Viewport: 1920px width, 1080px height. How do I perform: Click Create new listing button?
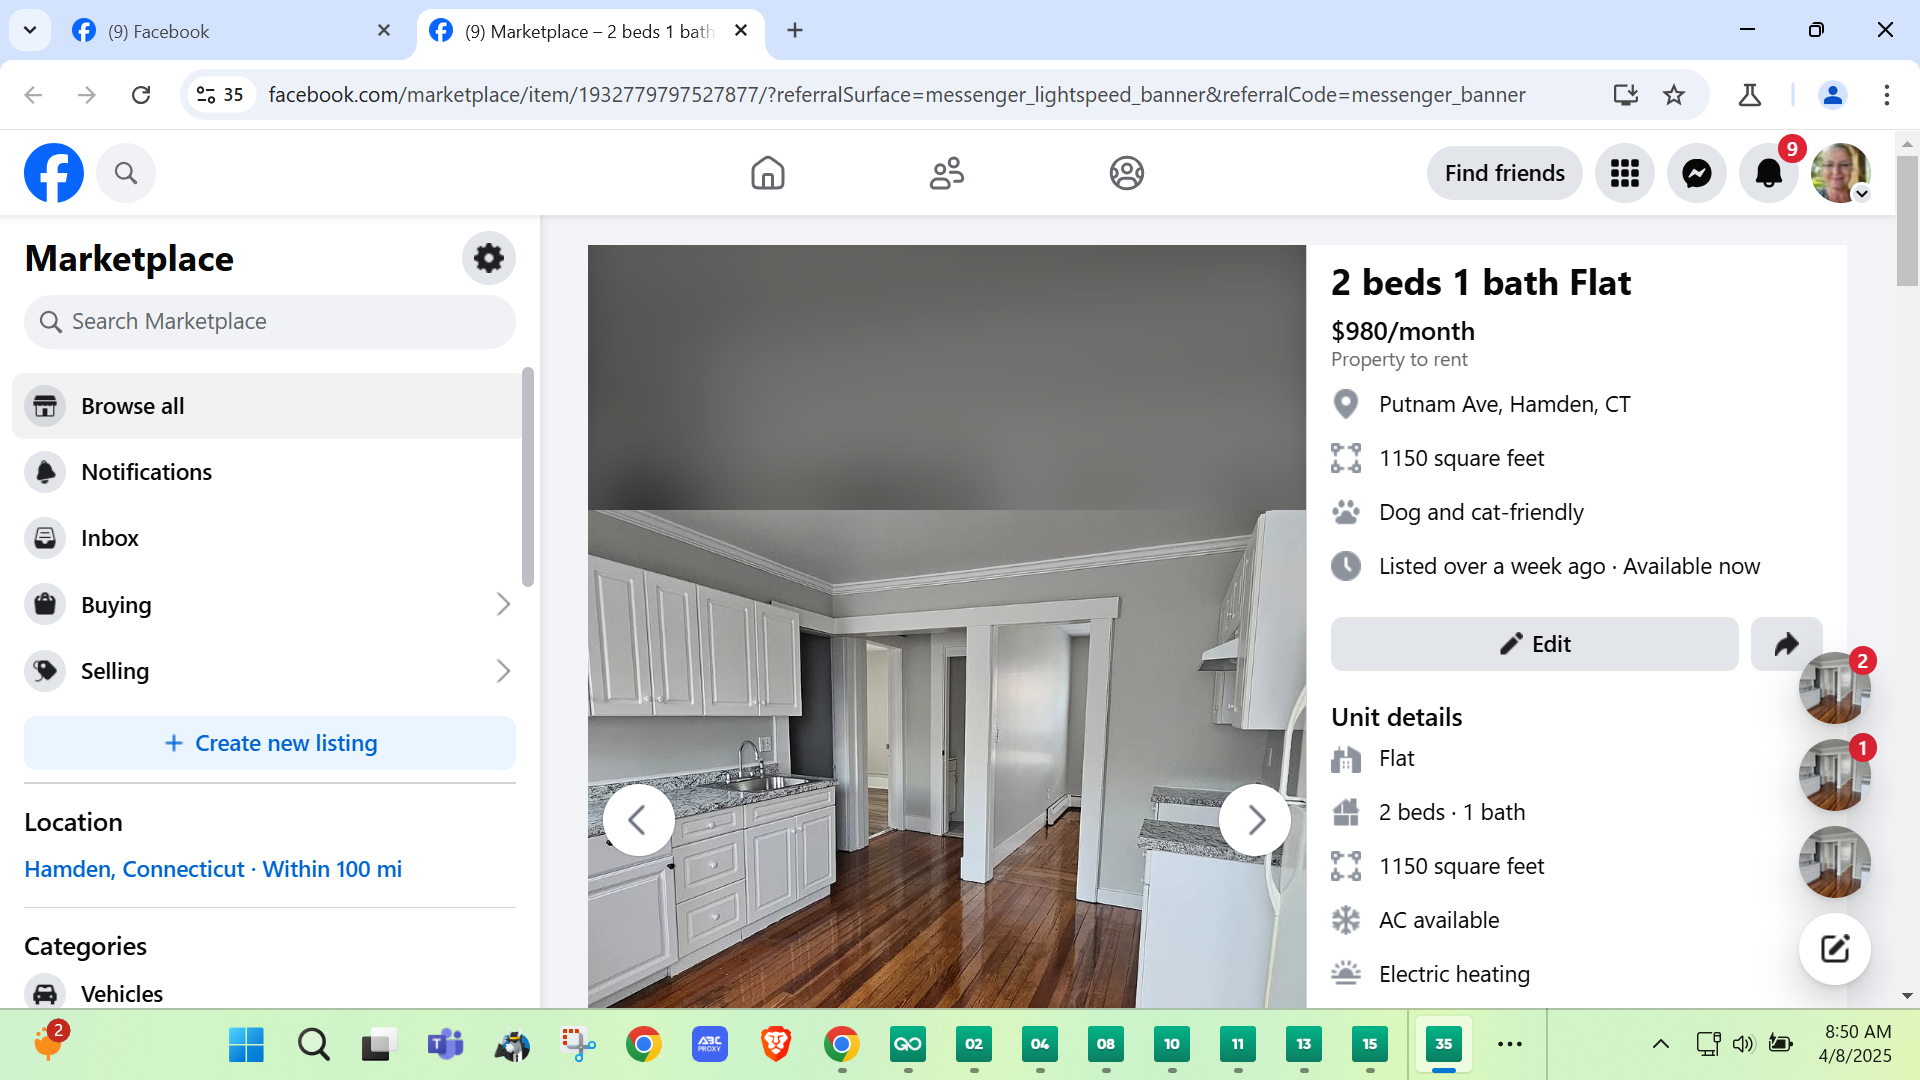pos(270,743)
